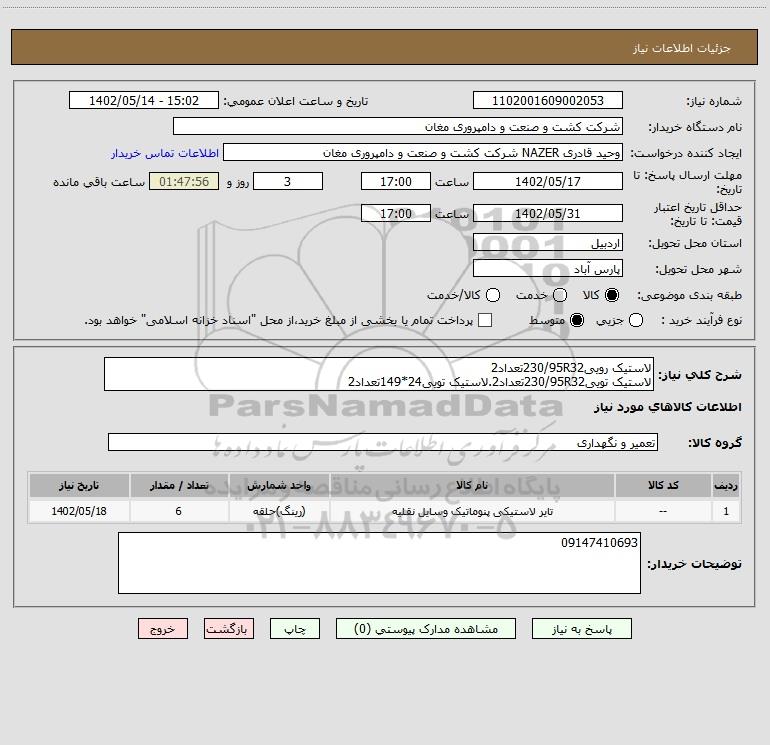770x745 pixels.
Task: Select the کالا radio button
Action: [x=612, y=295]
